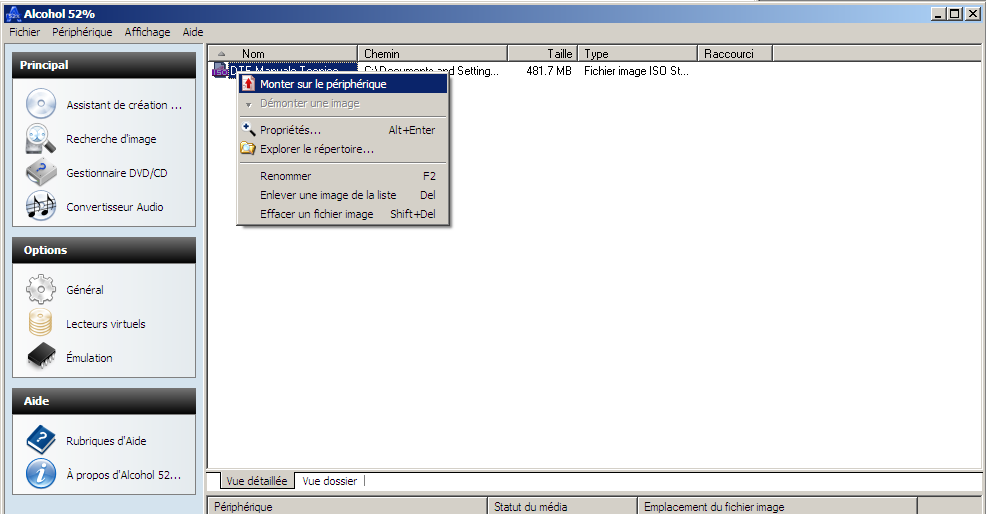
Task: Click the Convertisseur Audio music icon
Action: tap(41, 206)
